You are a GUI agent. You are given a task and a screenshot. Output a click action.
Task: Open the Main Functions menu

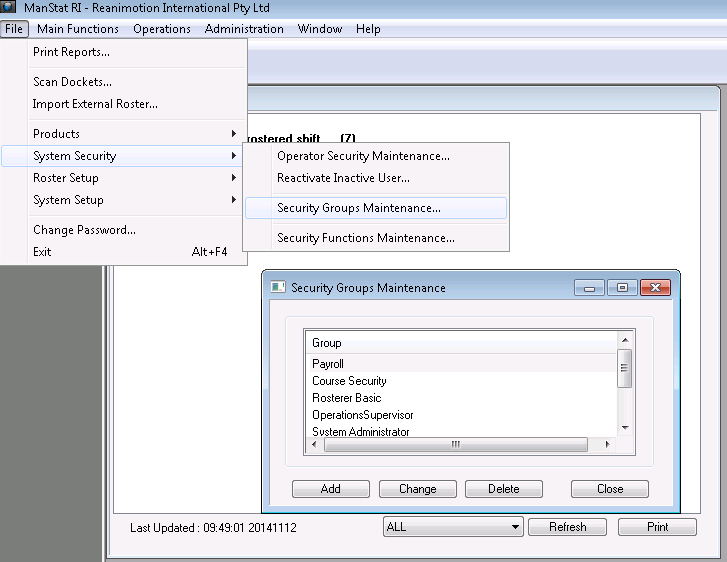point(78,29)
